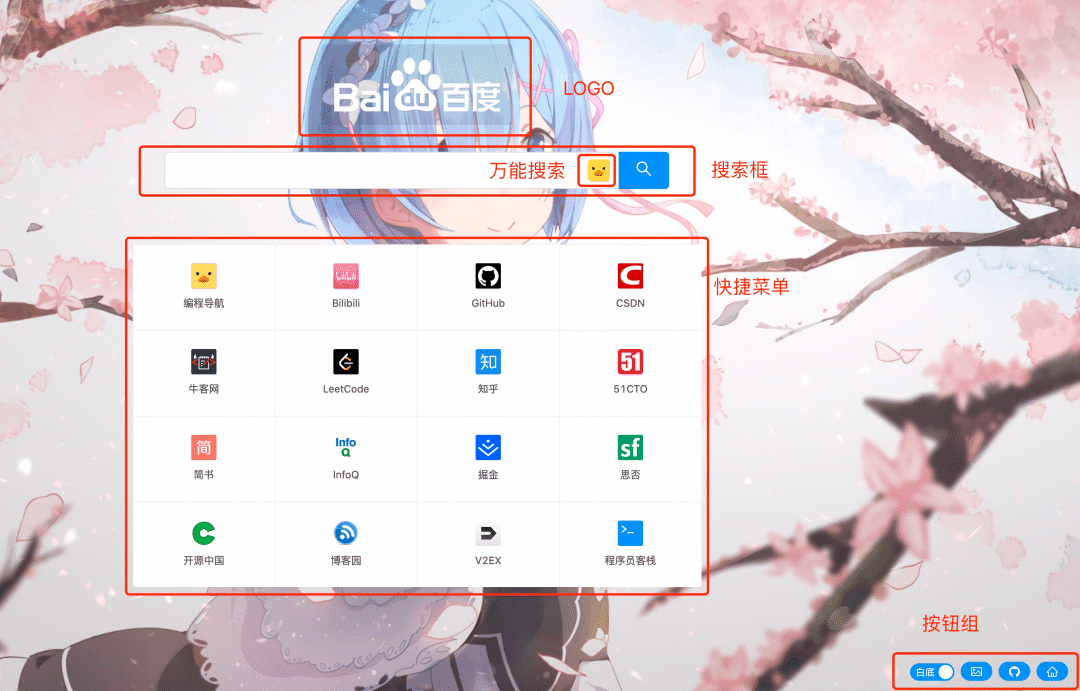
Task: Open the V2EX shortcut
Action: point(488,533)
